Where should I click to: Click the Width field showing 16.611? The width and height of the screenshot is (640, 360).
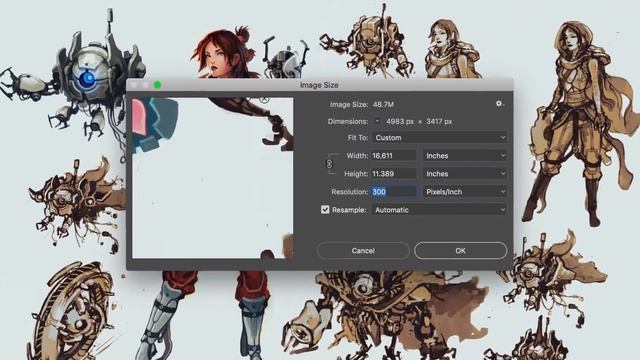click(x=394, y=156)
